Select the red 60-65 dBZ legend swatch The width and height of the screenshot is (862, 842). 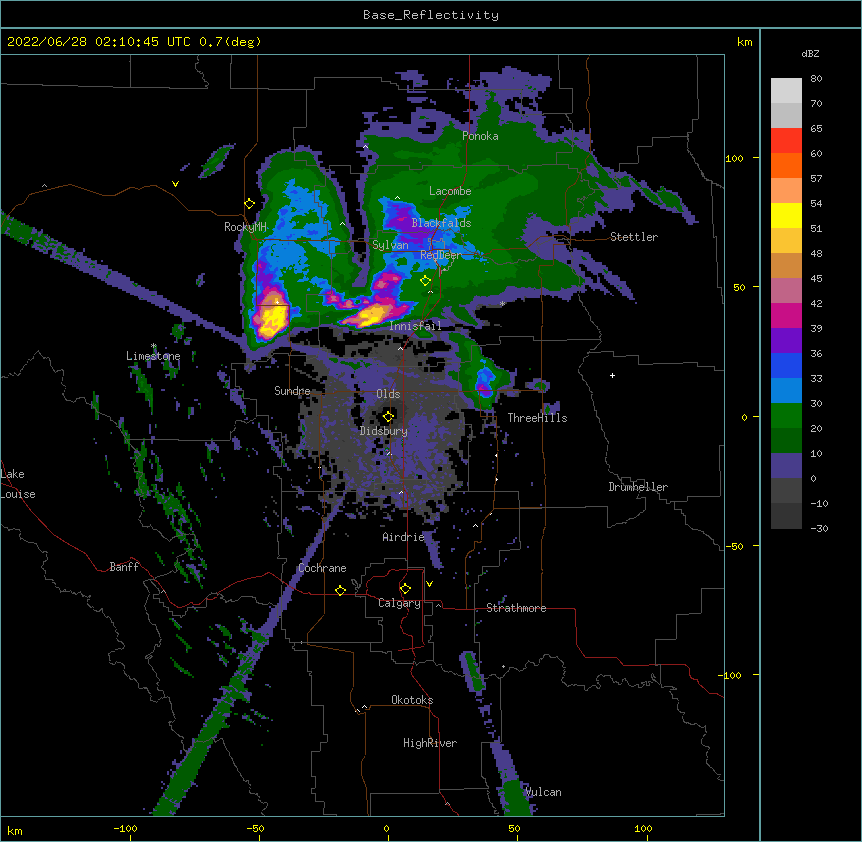(x=786, y=141)
